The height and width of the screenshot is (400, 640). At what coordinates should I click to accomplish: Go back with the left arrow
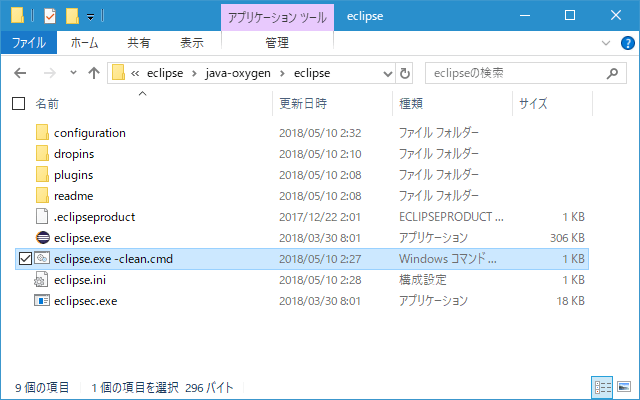coord(20,73)
